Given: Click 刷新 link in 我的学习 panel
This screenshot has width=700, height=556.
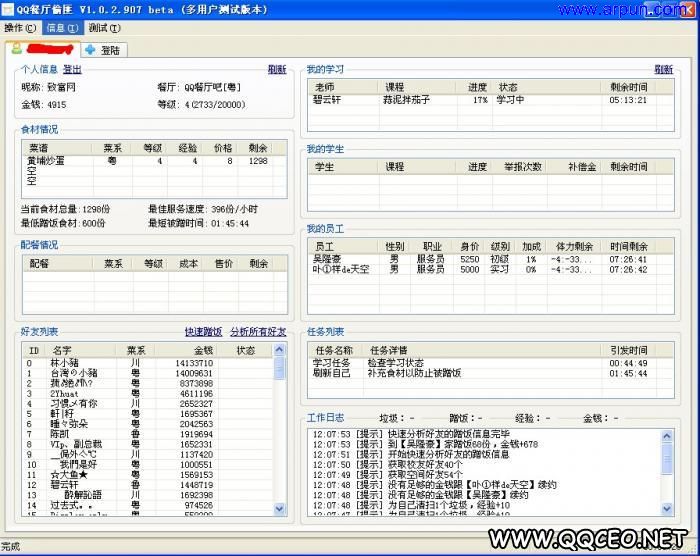Looking at the screenshot, I should pyautogui.click(x=663, y=69).
